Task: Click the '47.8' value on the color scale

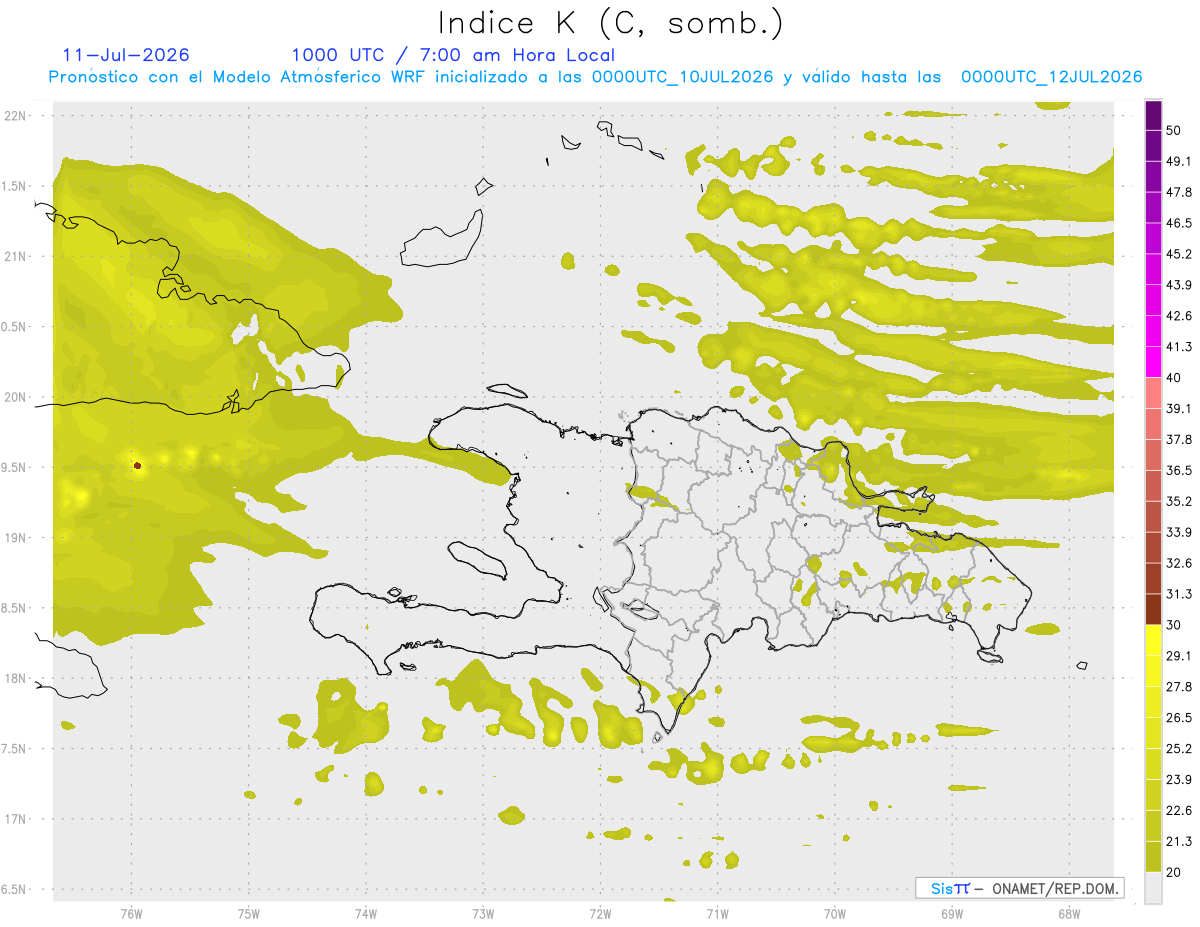Action: point(1180,192)
